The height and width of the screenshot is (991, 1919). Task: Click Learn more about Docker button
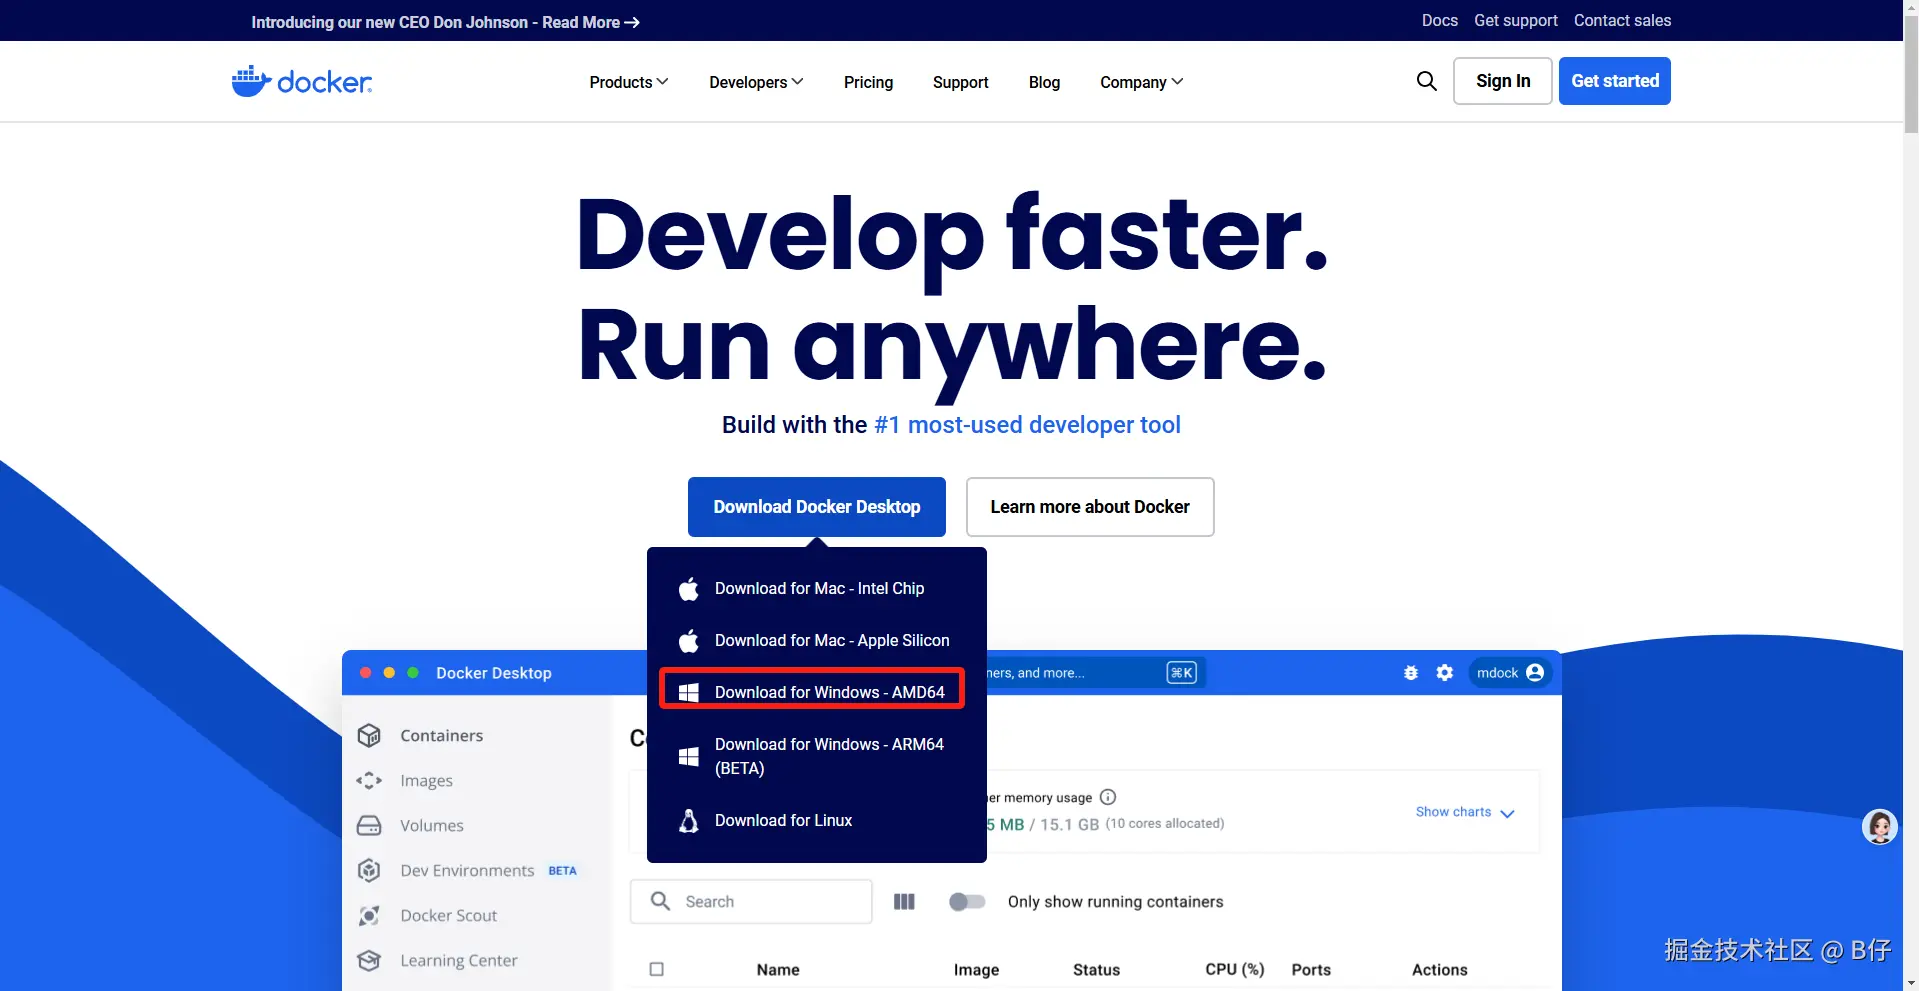(1090, 507)
